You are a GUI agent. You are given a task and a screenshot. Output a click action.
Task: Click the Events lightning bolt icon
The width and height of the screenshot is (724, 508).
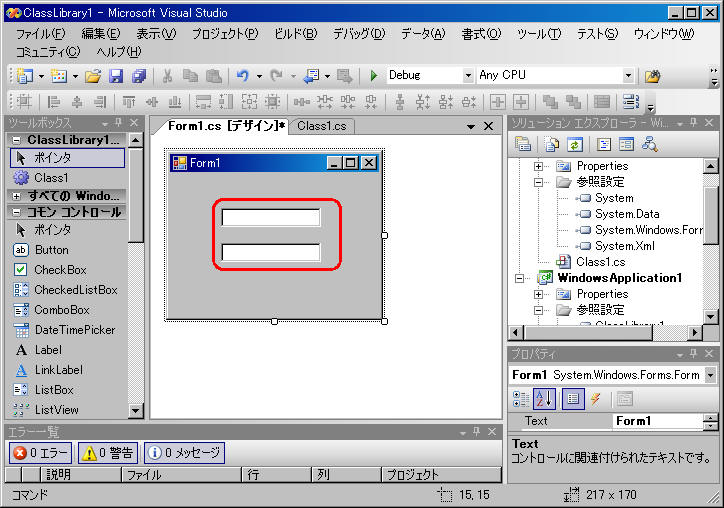tap(595, 399)
